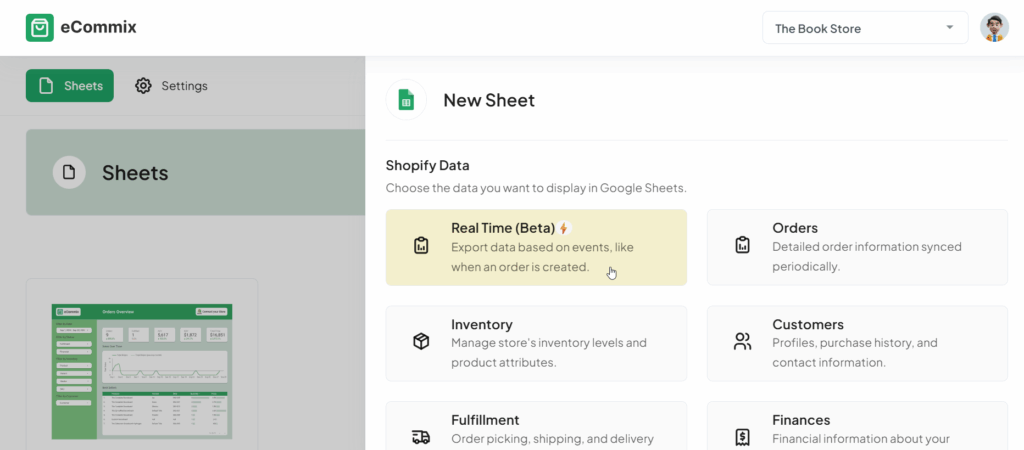Image resolution: width=1024 pixels, height=450 pixels.
Task: Click 'Export data based on events' description
Action: [542, 257]
